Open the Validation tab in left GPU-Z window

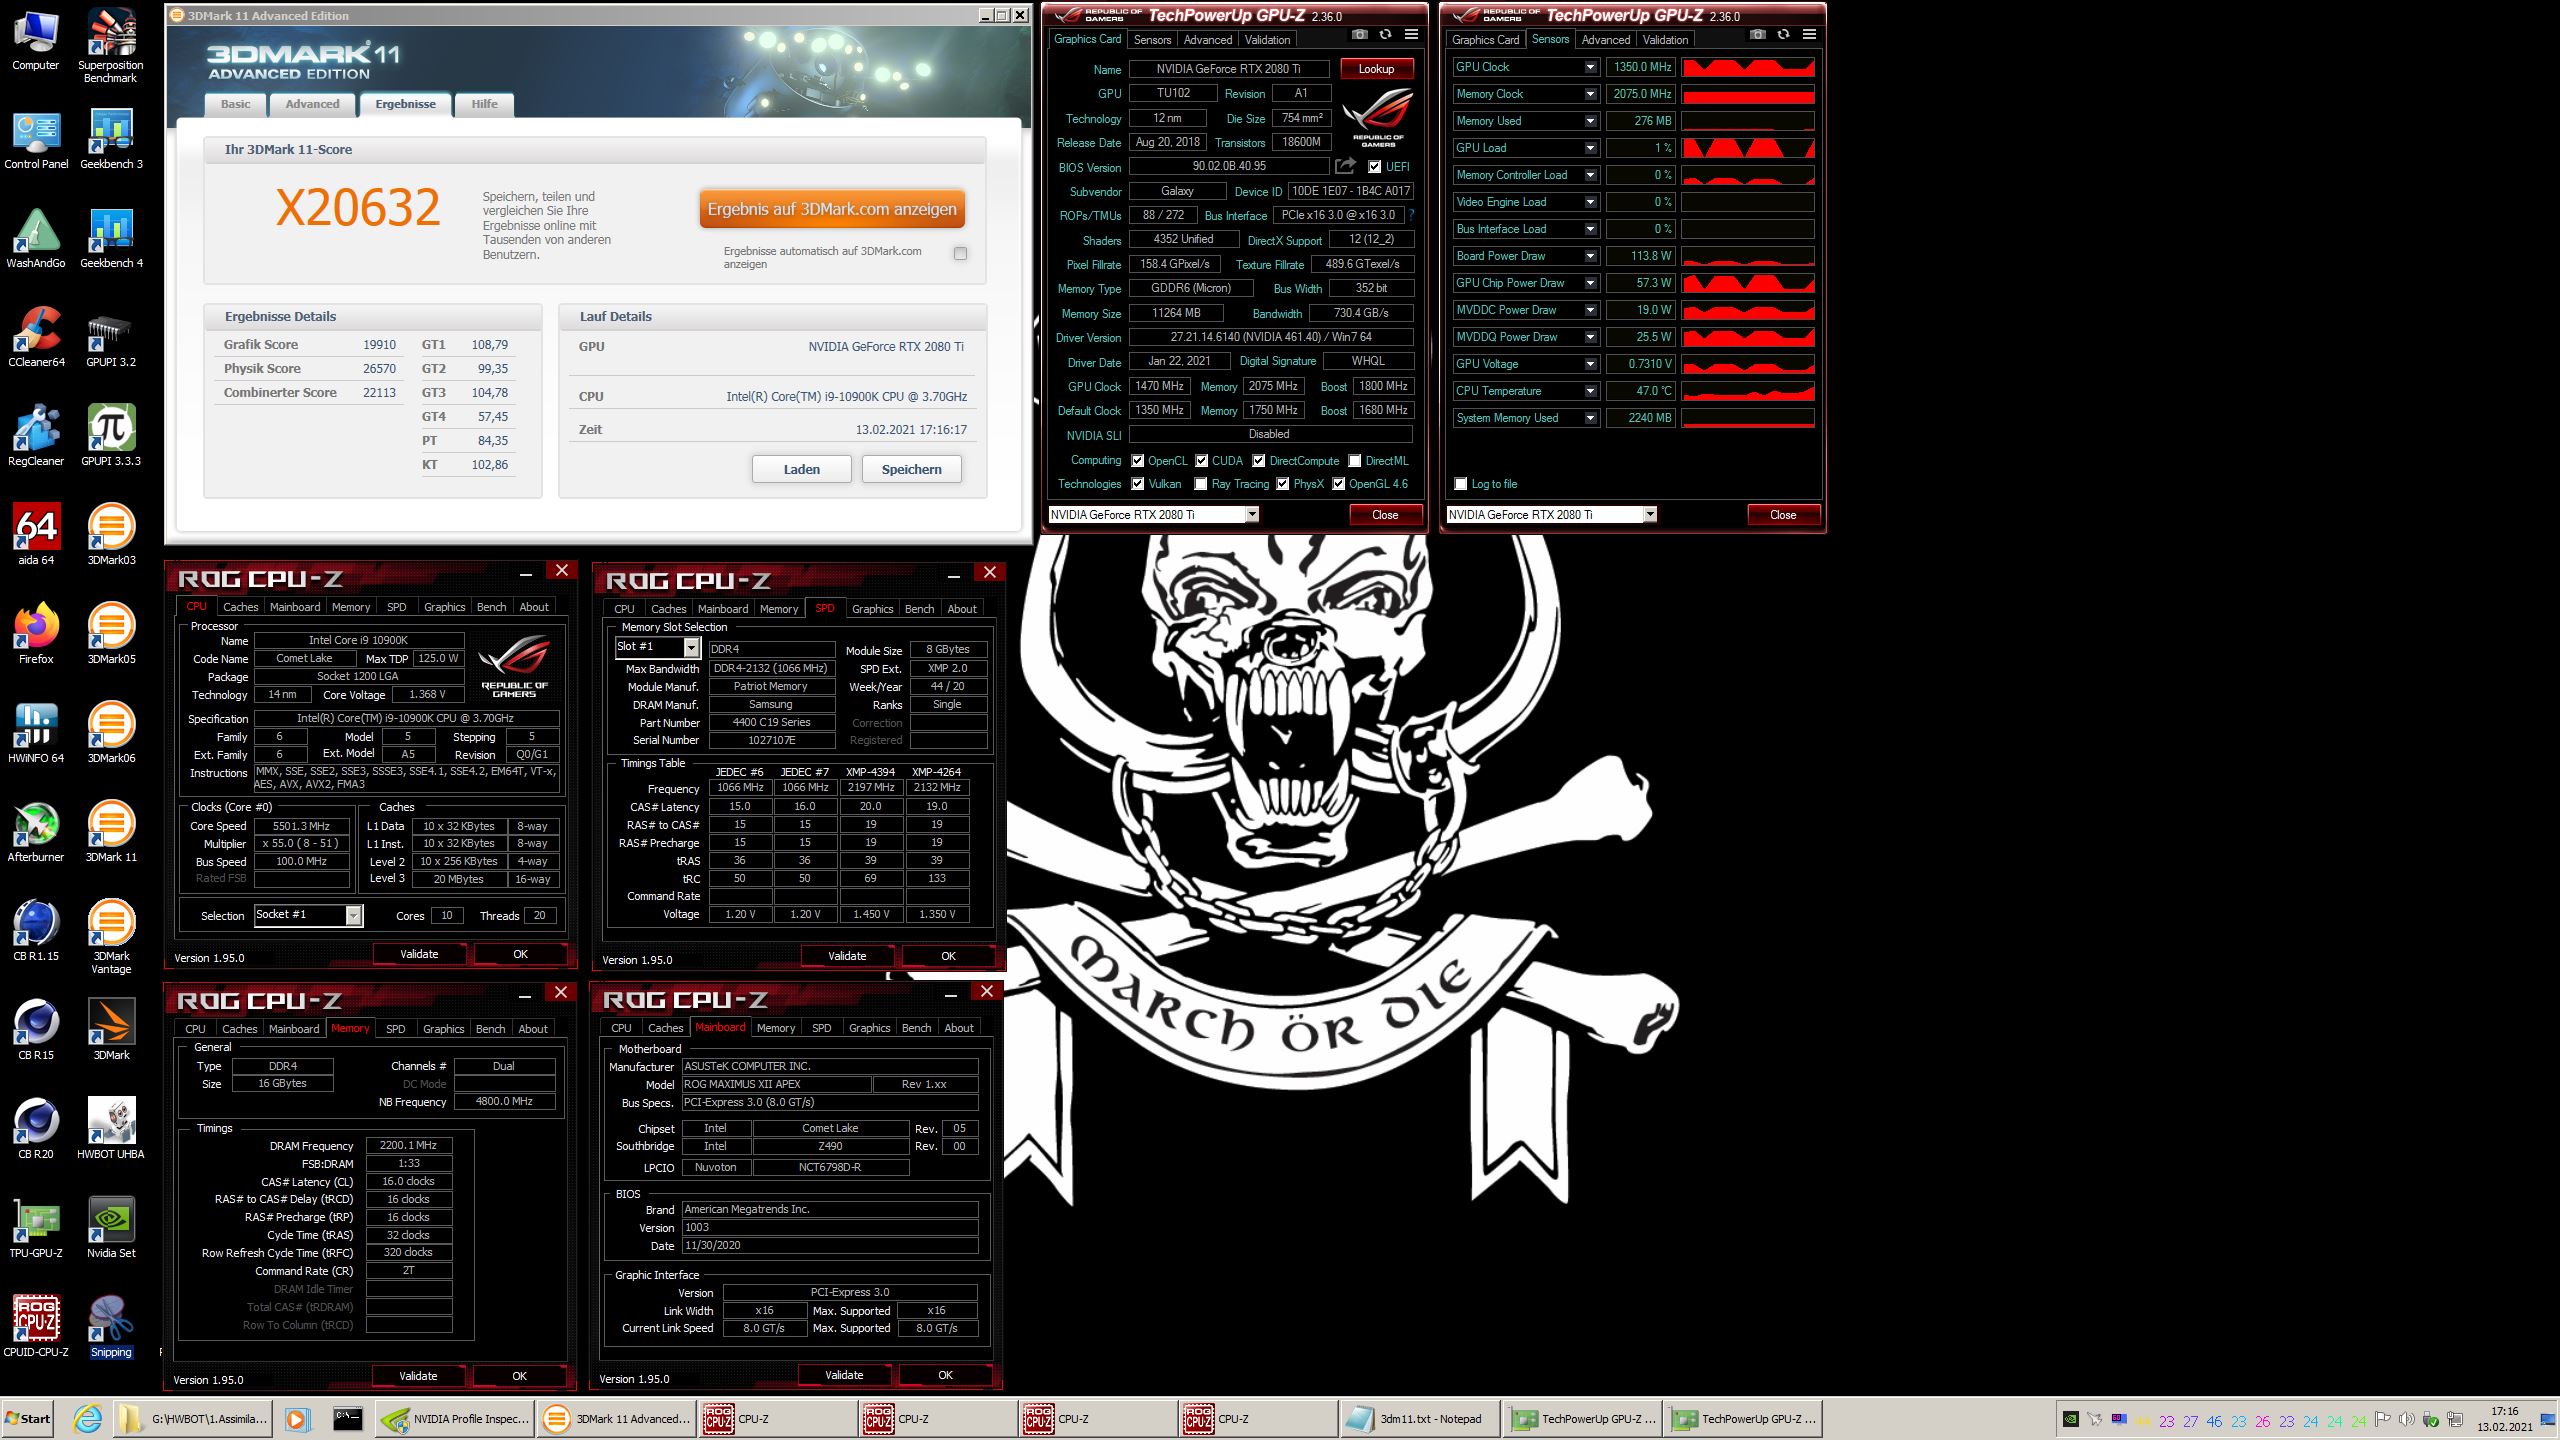[x=1267, y=40]
